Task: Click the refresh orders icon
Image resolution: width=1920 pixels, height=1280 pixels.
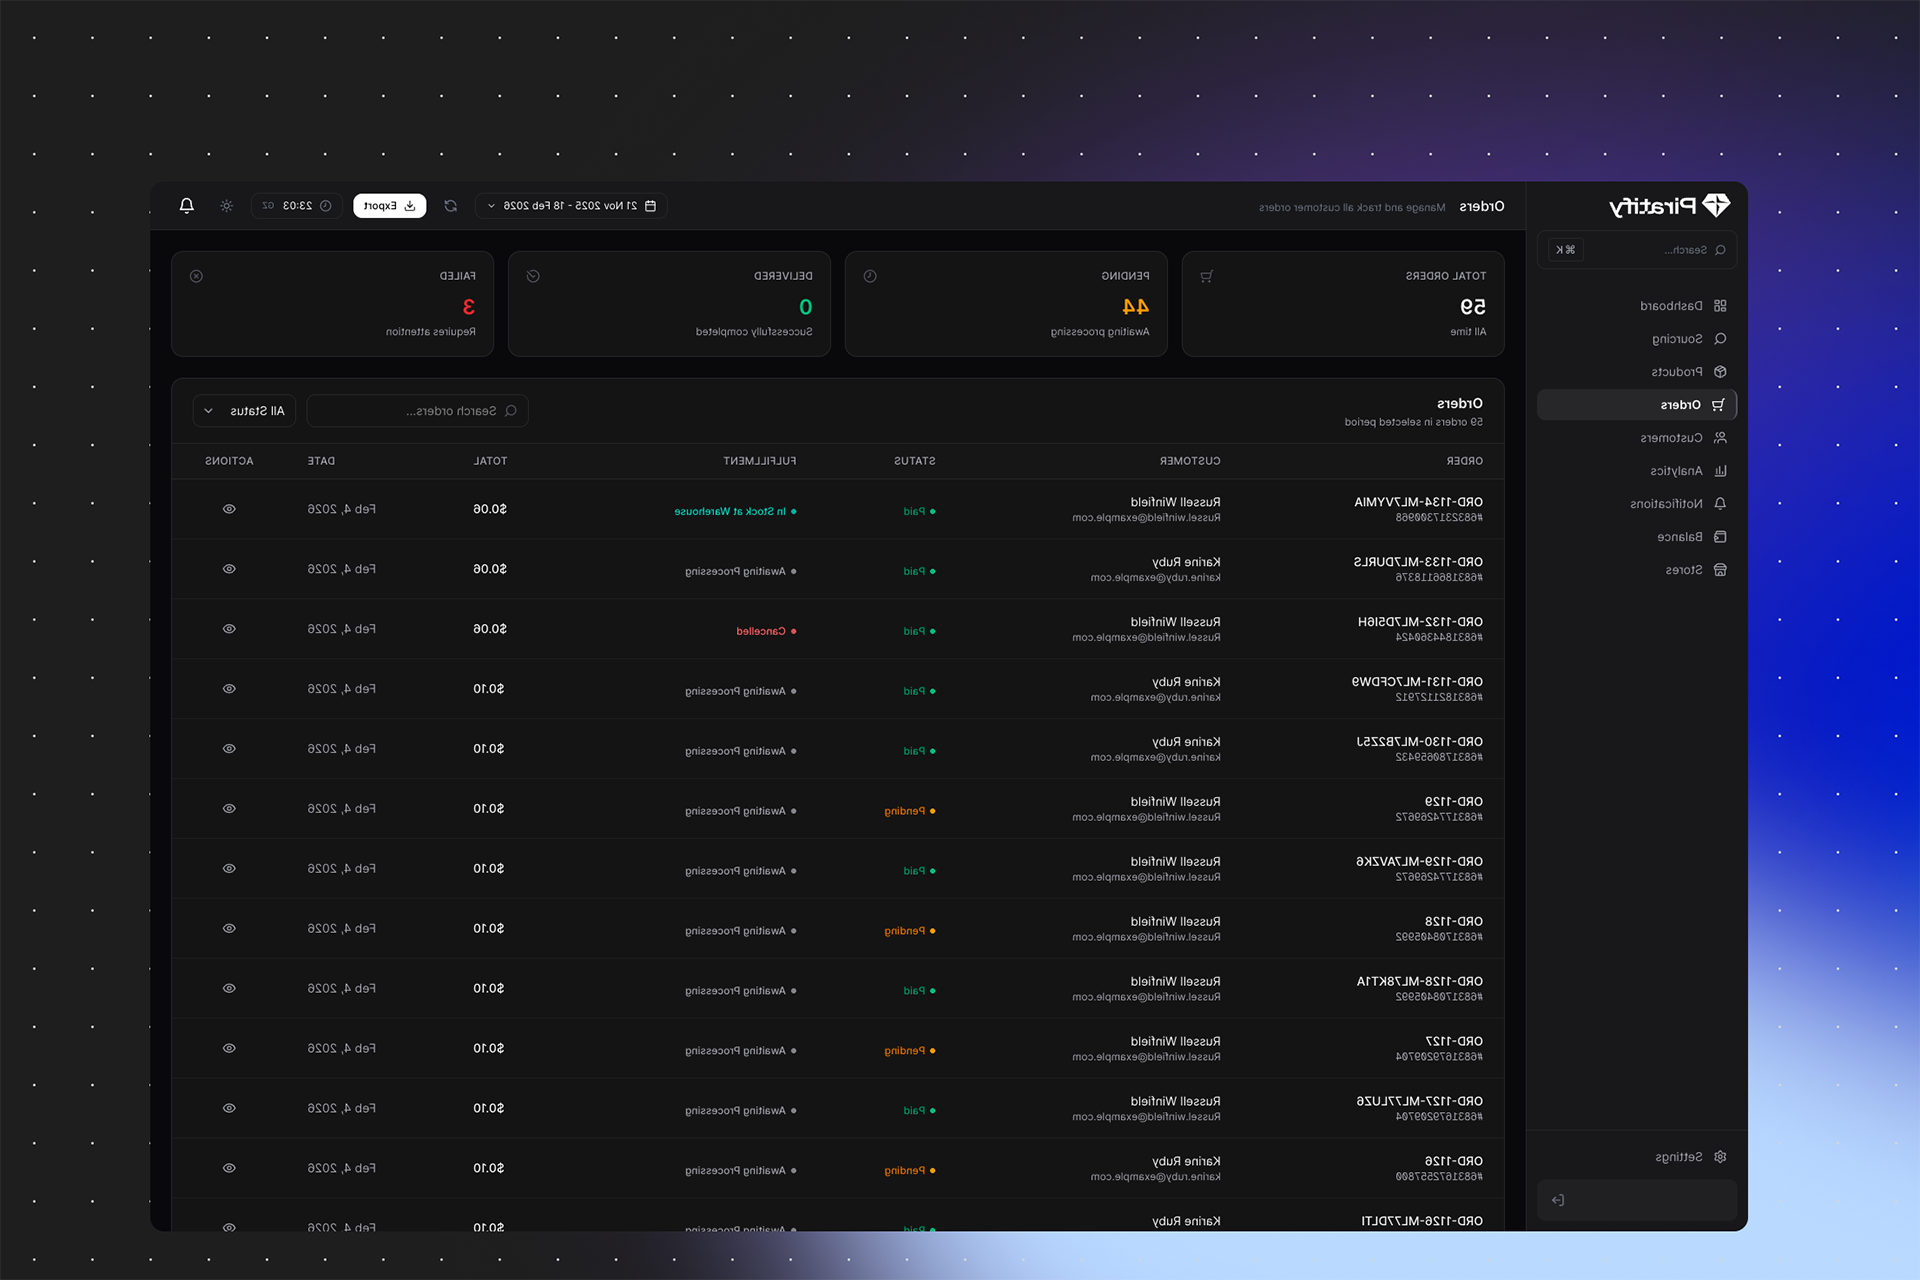Action: pyautogui.click(x=451, y=206)
